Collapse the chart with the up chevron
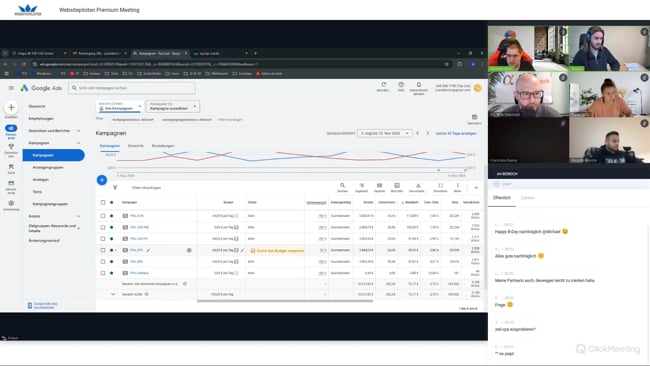The height and width of the screenshot is (366, 650). pos(476,188)
